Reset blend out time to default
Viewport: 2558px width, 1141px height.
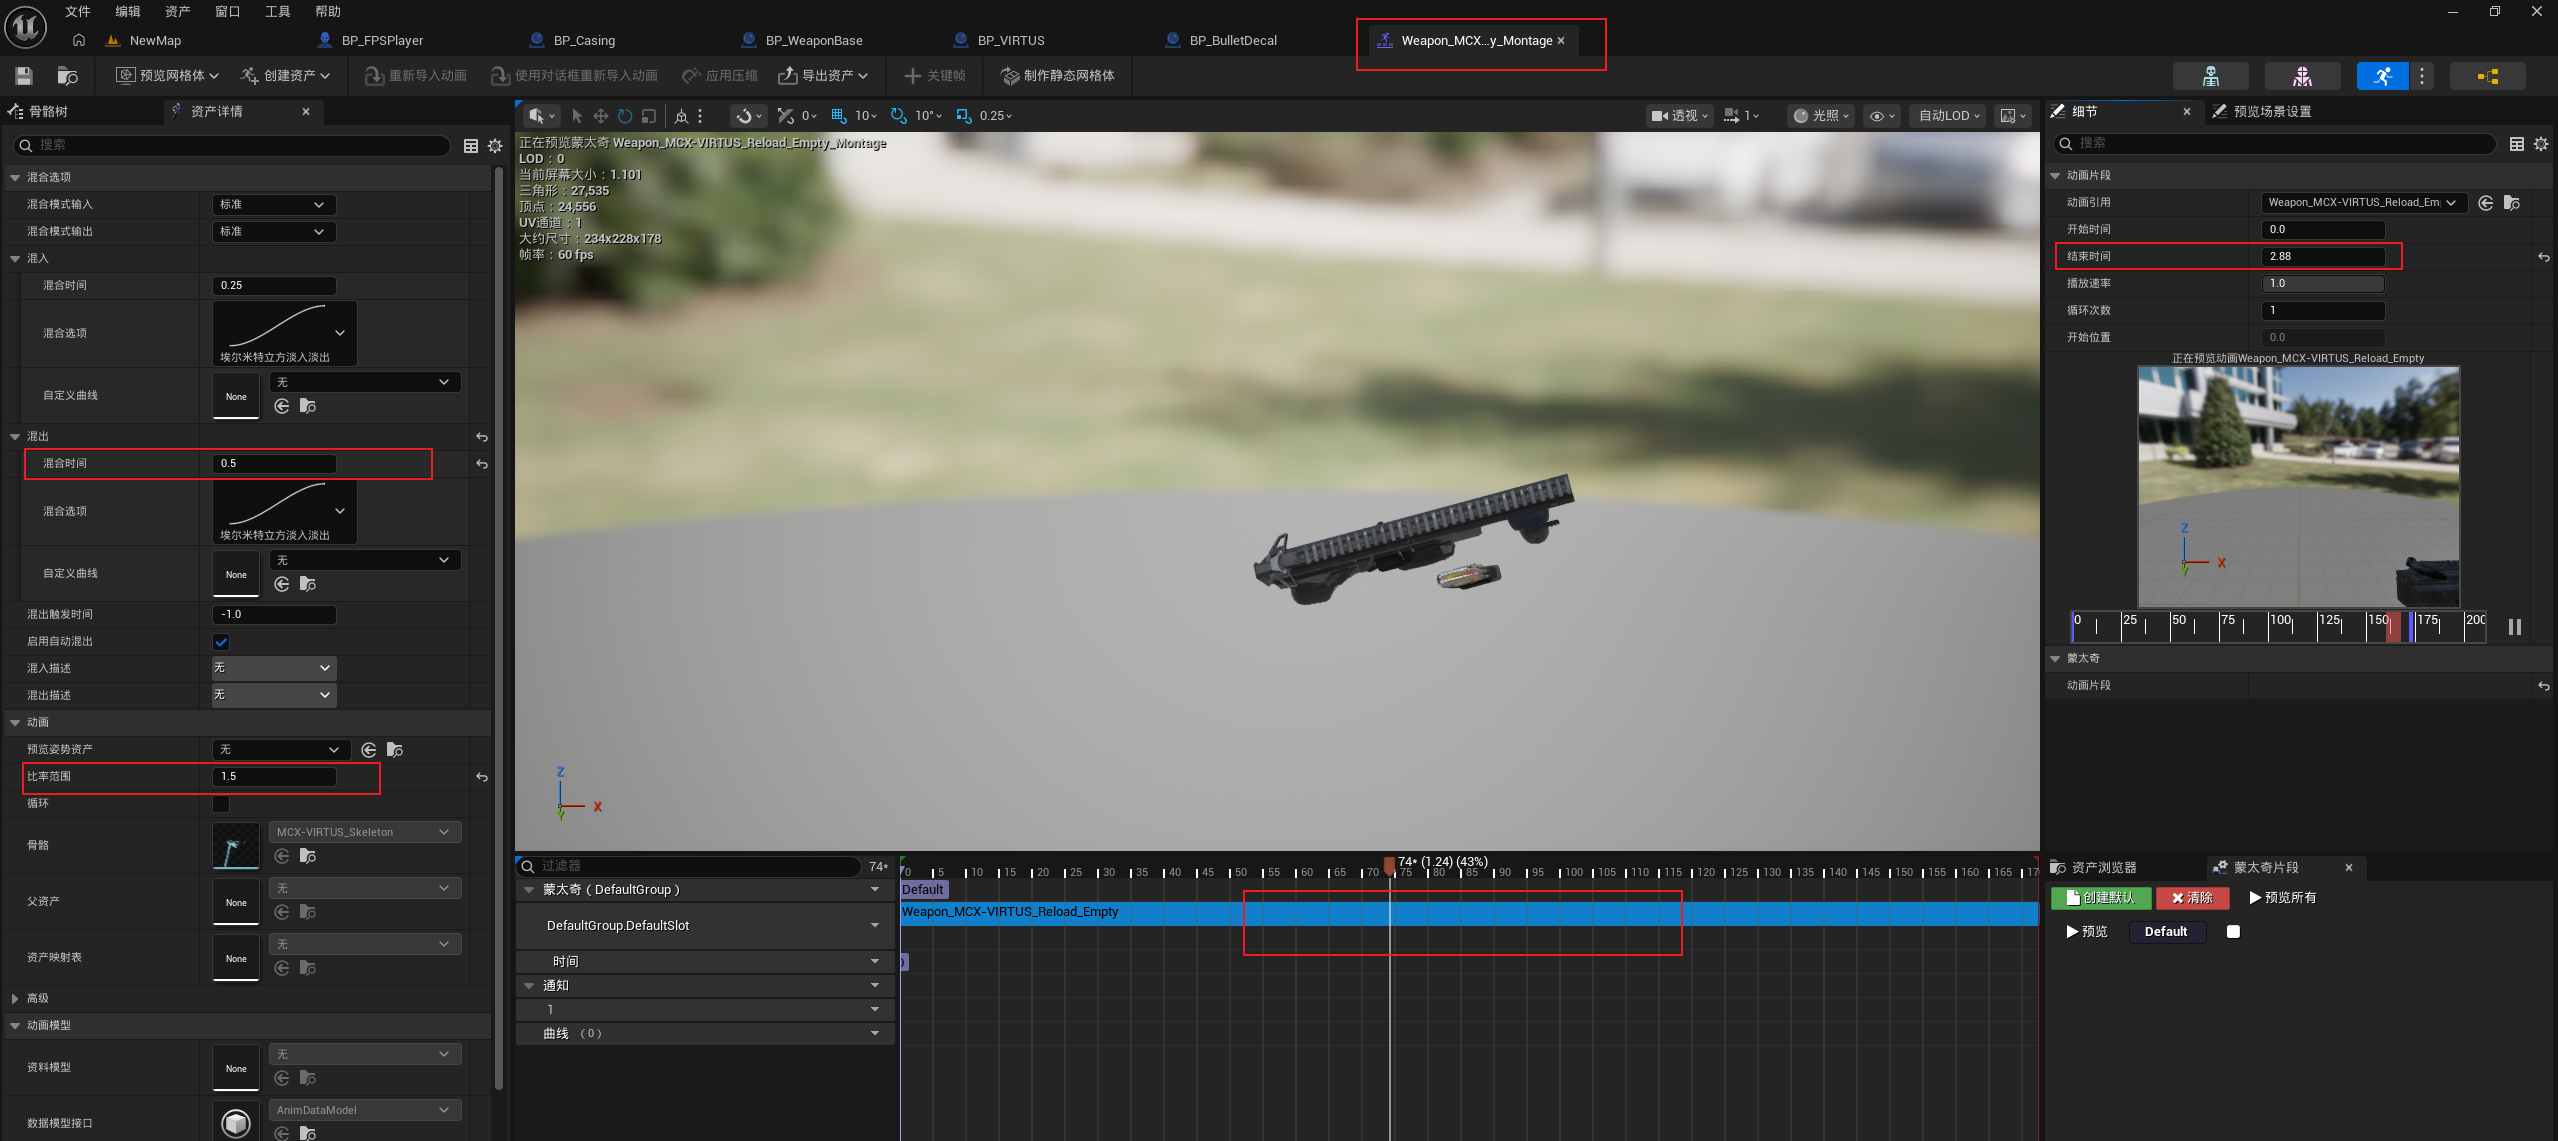tap(482, 464)
